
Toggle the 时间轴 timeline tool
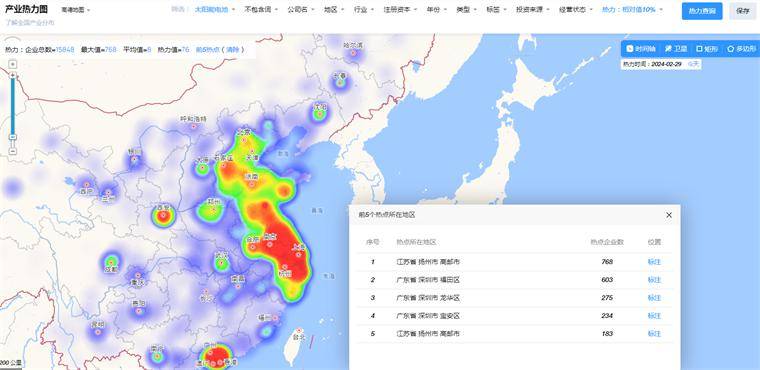tap(641, 49)
